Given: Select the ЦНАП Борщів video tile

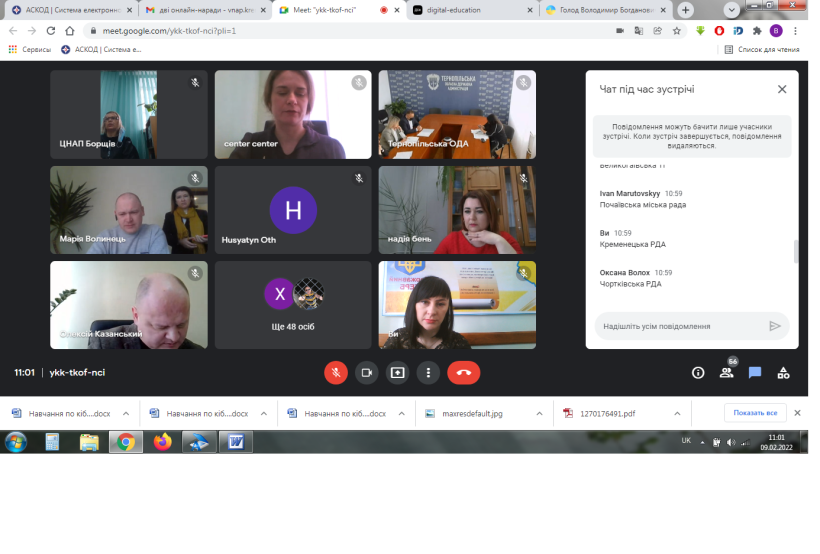Looking at the screenshot, I should 129,115.
